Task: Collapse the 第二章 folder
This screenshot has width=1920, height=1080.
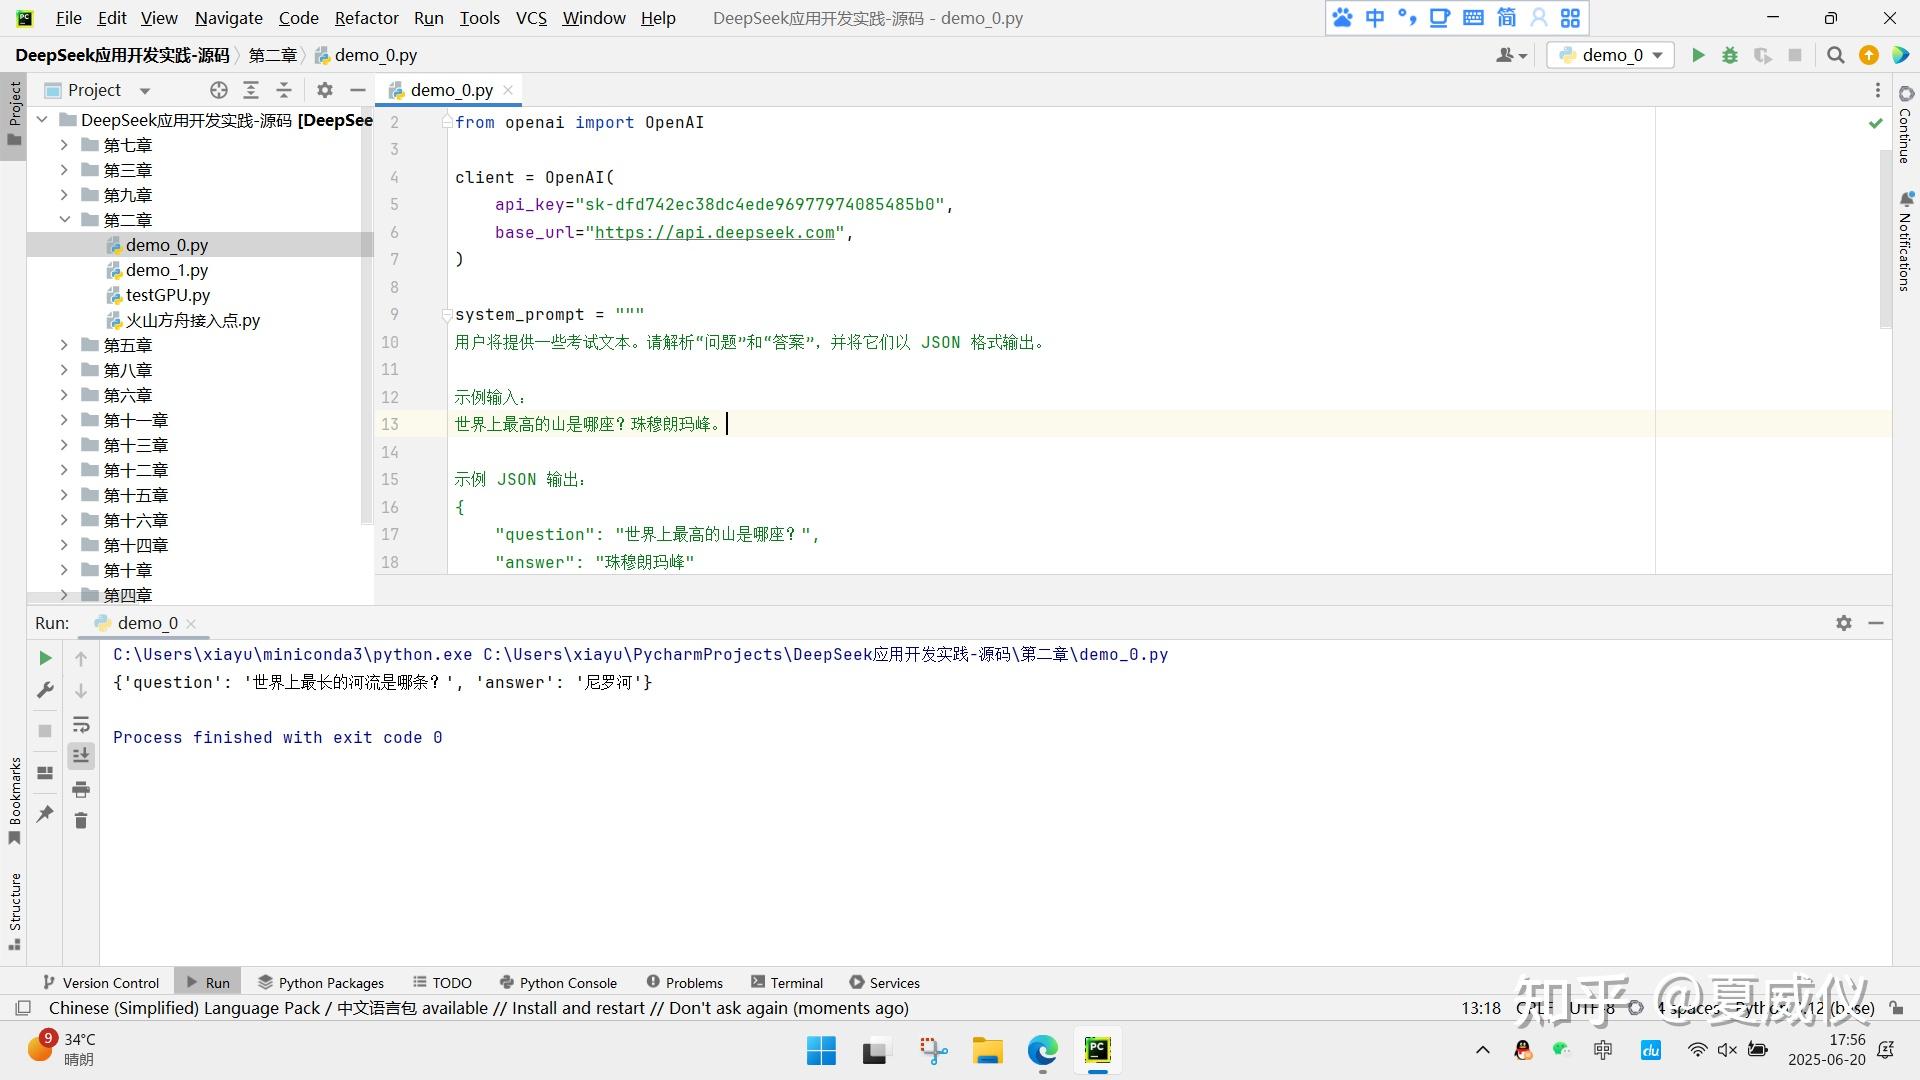Action: [x=64, y=220]
